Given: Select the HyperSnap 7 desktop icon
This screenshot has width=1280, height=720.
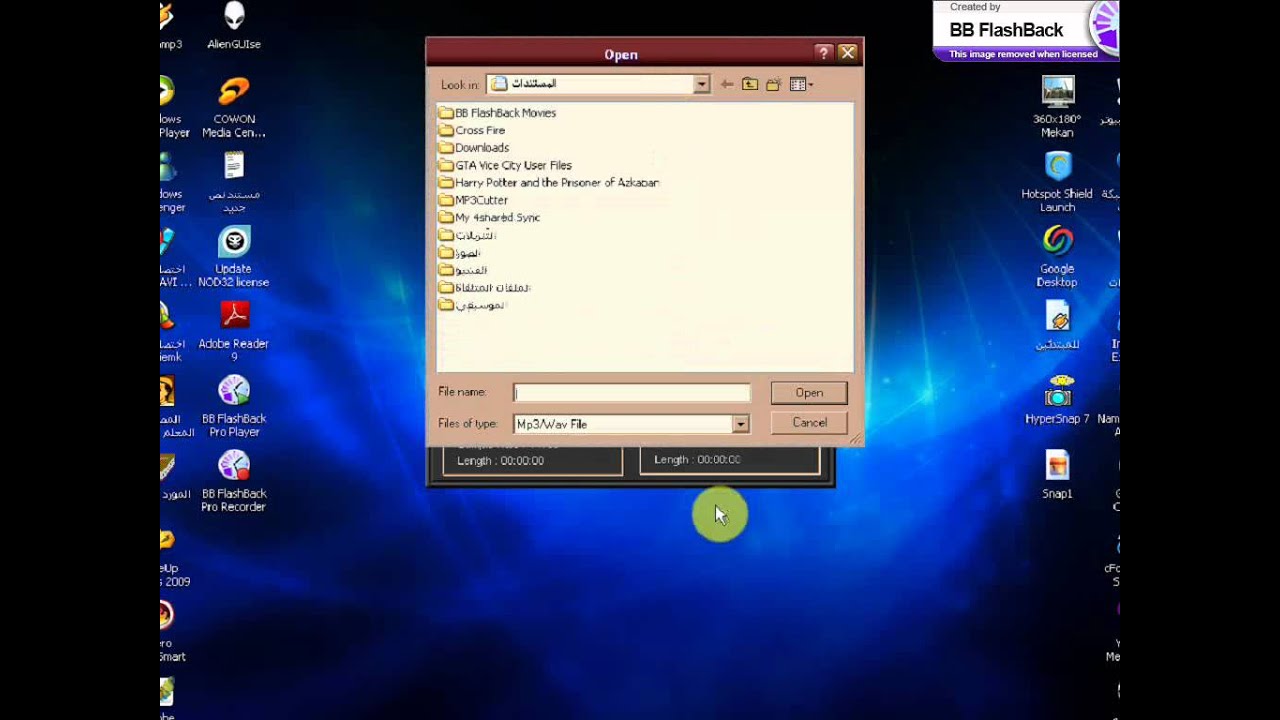Looking at the screenshot, I should 1057,400.
